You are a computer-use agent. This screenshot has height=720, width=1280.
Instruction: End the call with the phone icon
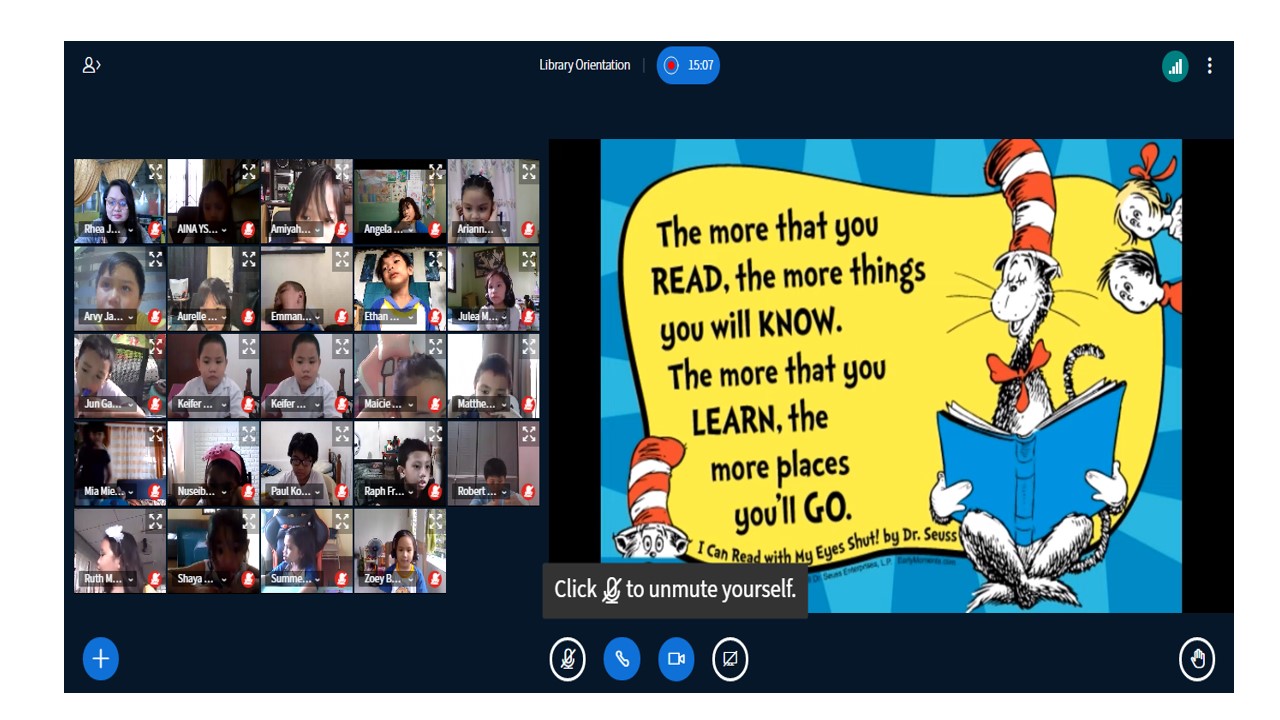(622, 658)
